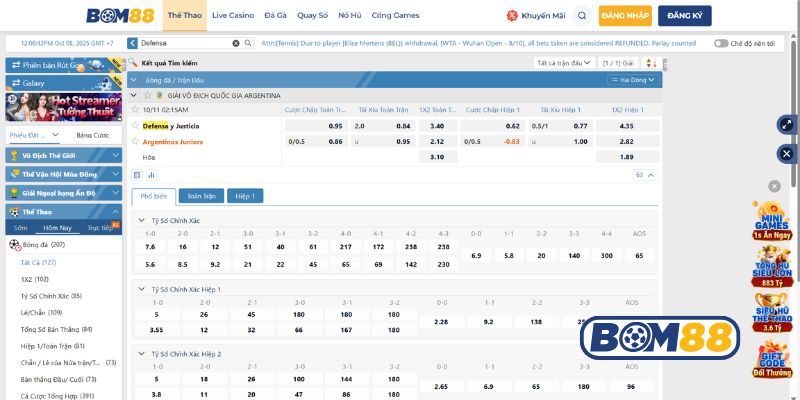The image size is (800, 400).
Task: Open the search magnifier in top bar
Action: [x=582, y=16]
